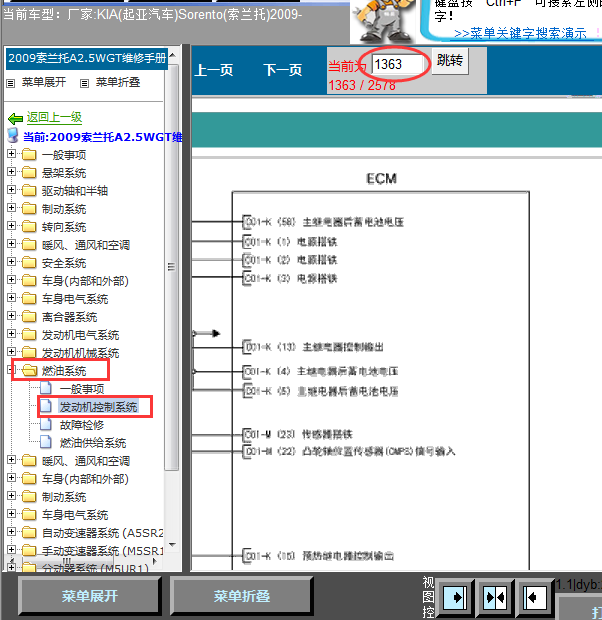Click the 当前:2009索兰托A2.5WGT root node text
602x620 pixels.
pyautogui.click(x=102, y=137)
